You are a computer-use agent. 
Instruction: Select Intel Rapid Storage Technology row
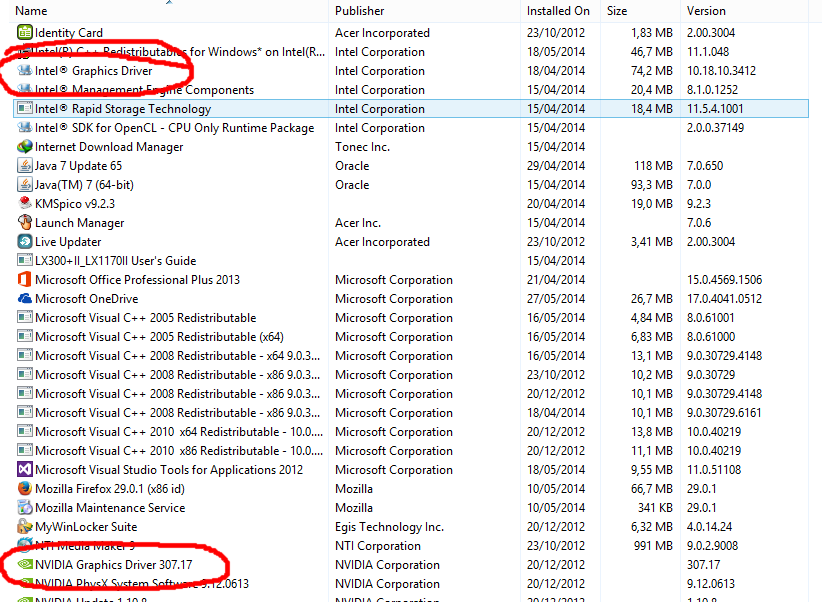pyautogui.click(x=410, y=109)
